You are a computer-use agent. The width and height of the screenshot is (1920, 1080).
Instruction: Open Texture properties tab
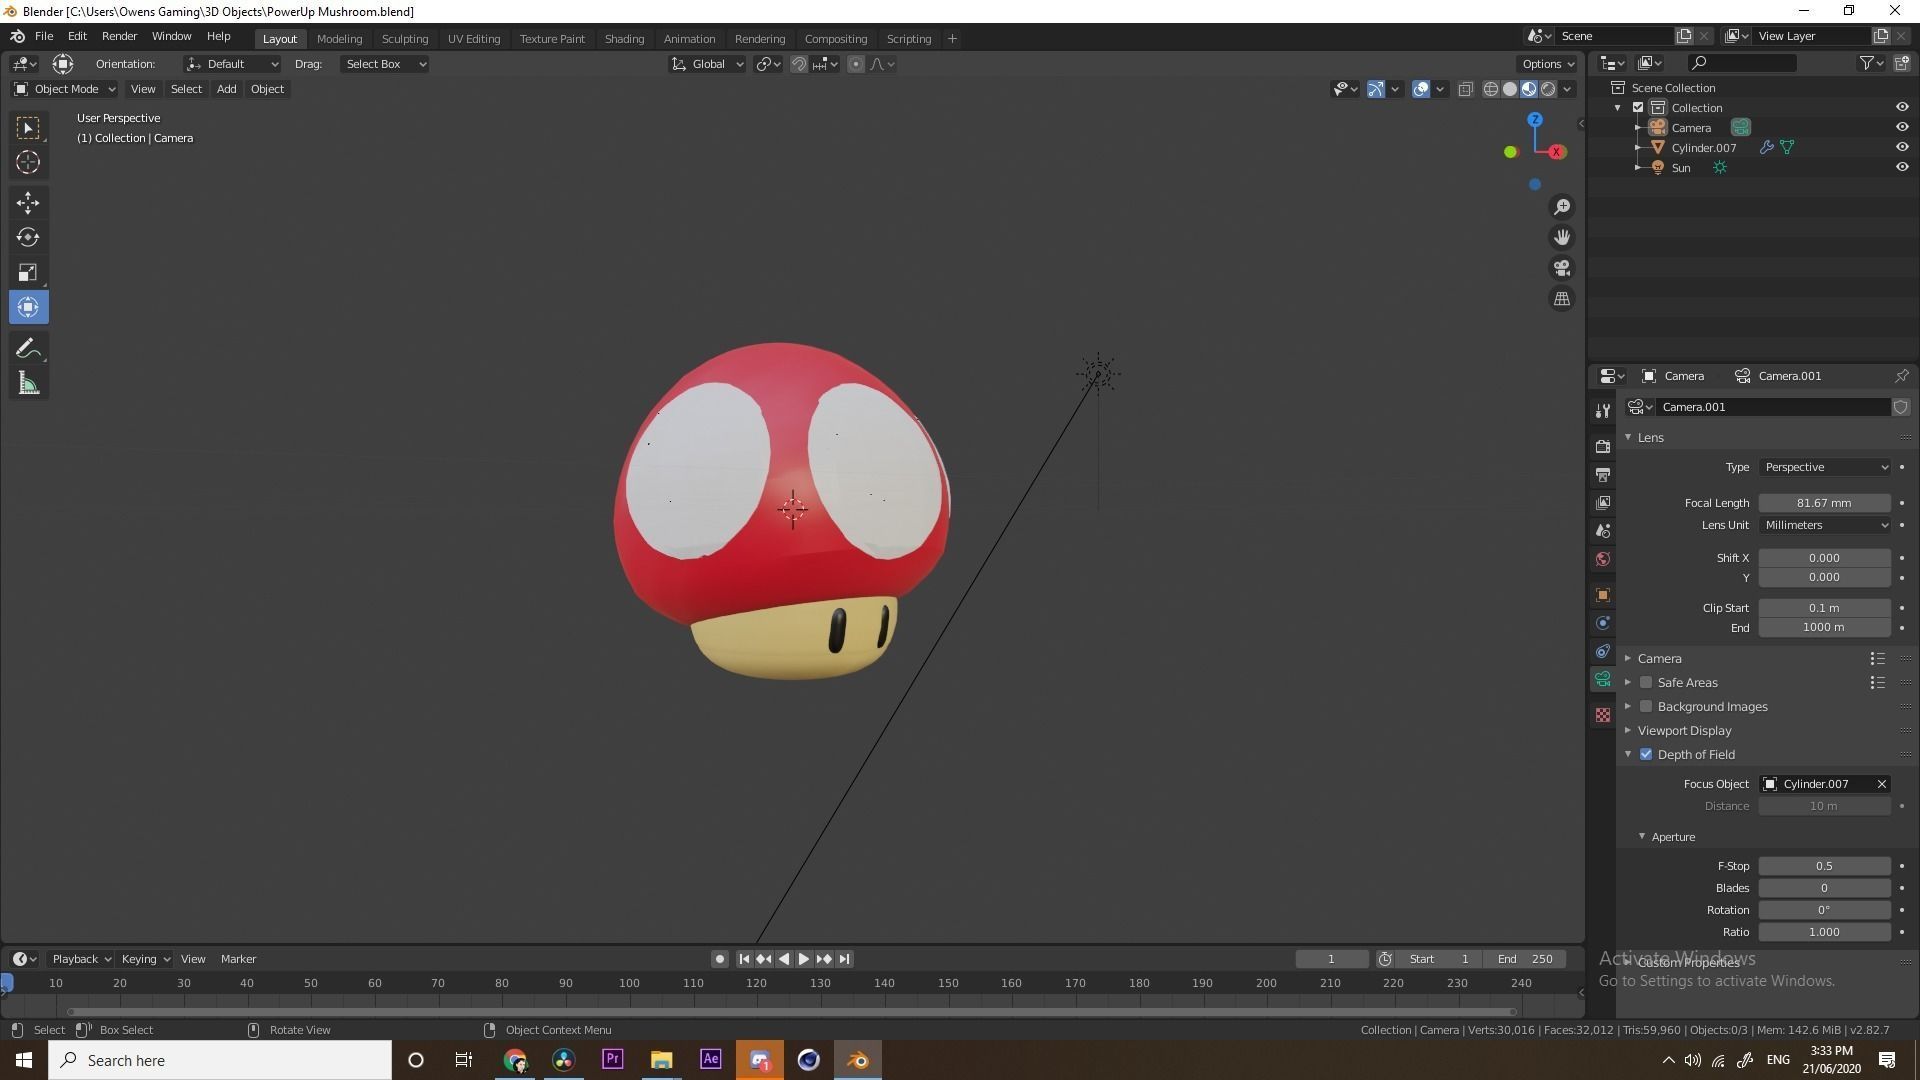click(1603, 715)
